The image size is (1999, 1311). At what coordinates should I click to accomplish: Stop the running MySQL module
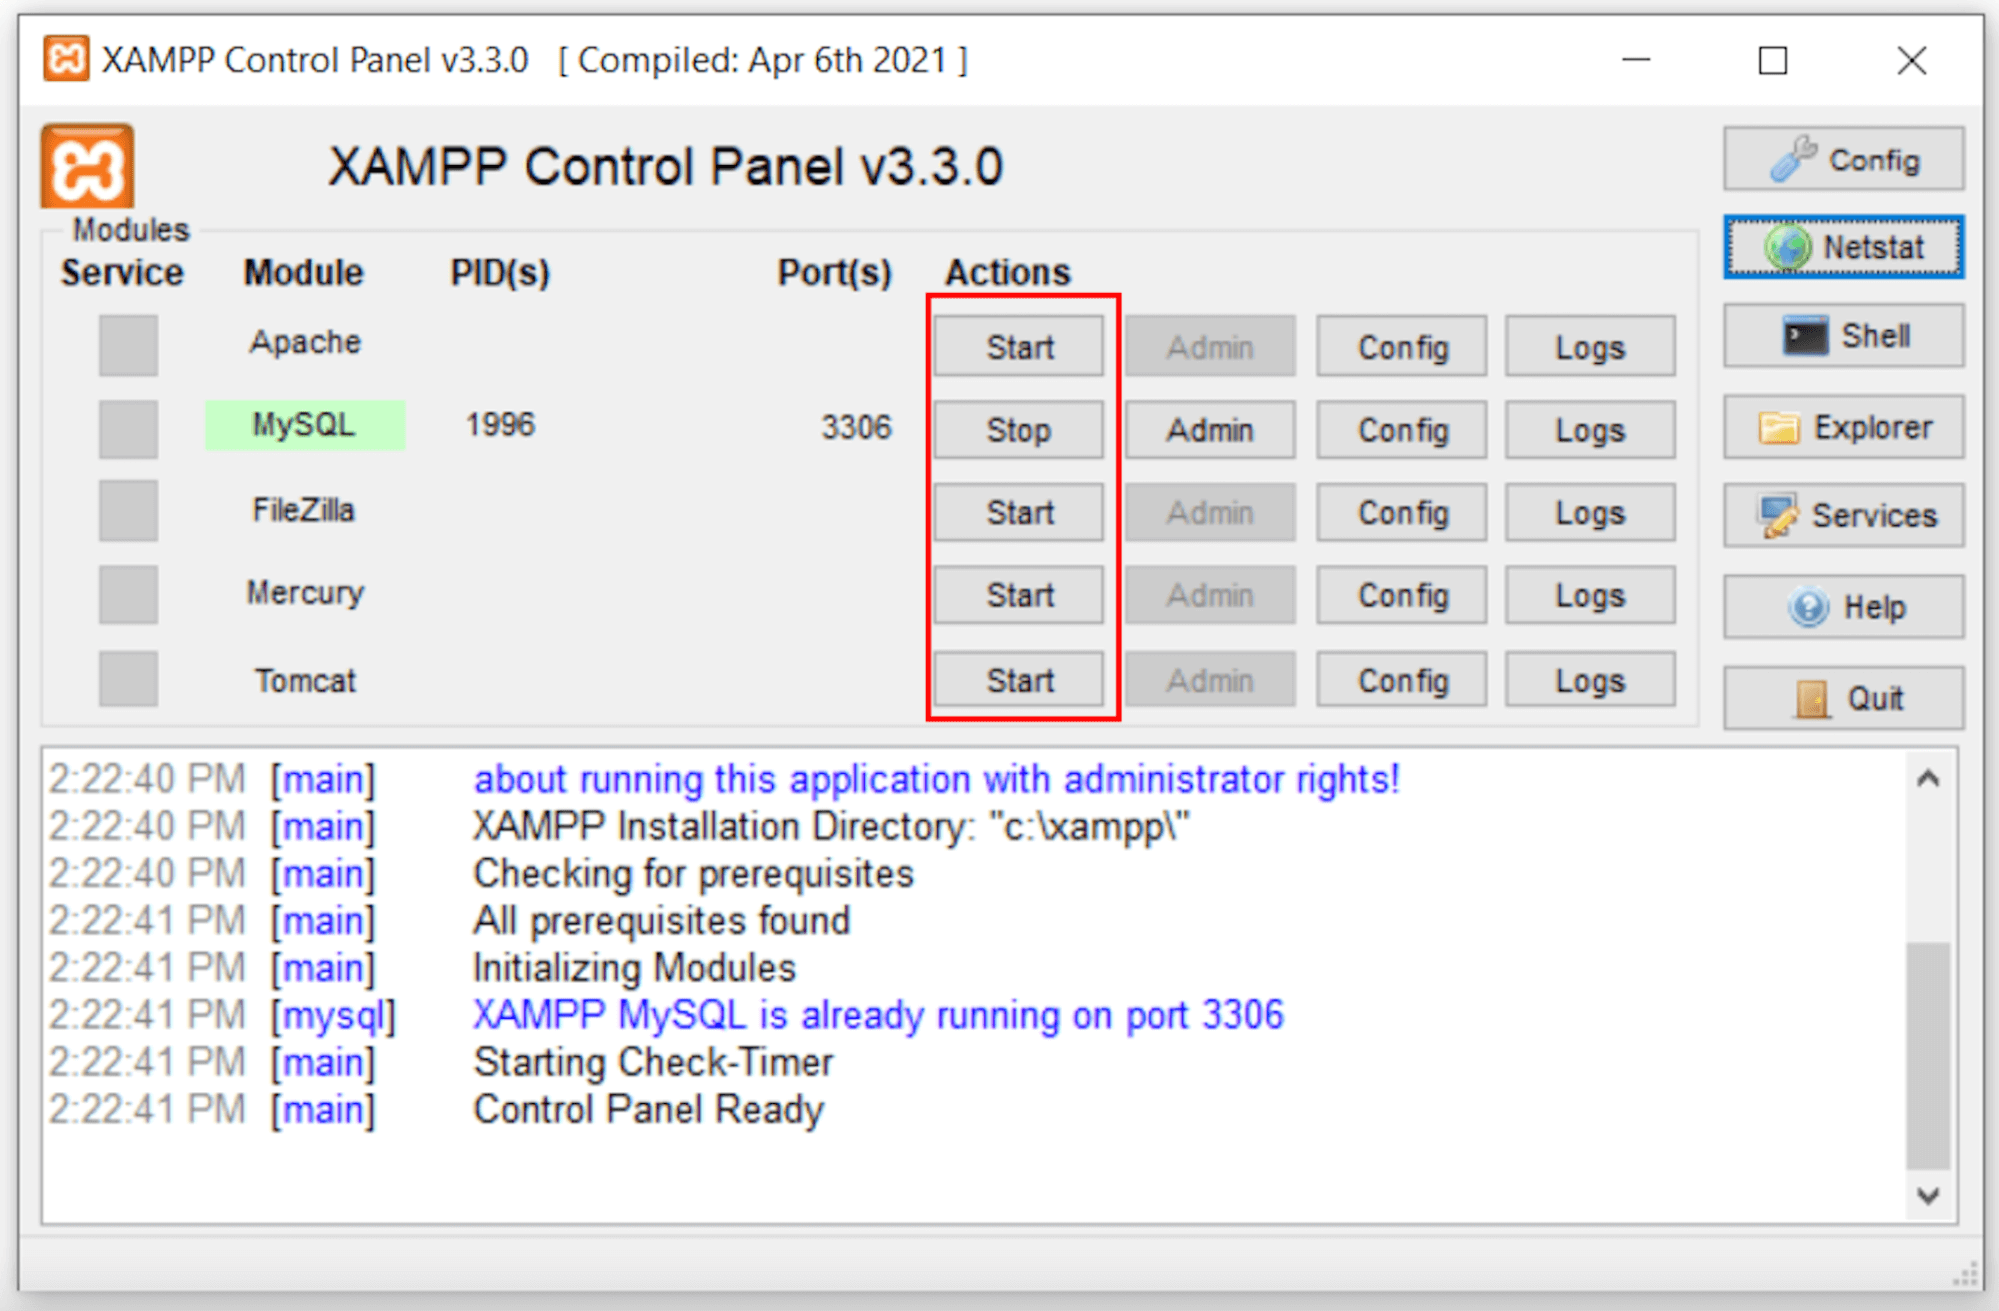click(x=1017, y=429)
